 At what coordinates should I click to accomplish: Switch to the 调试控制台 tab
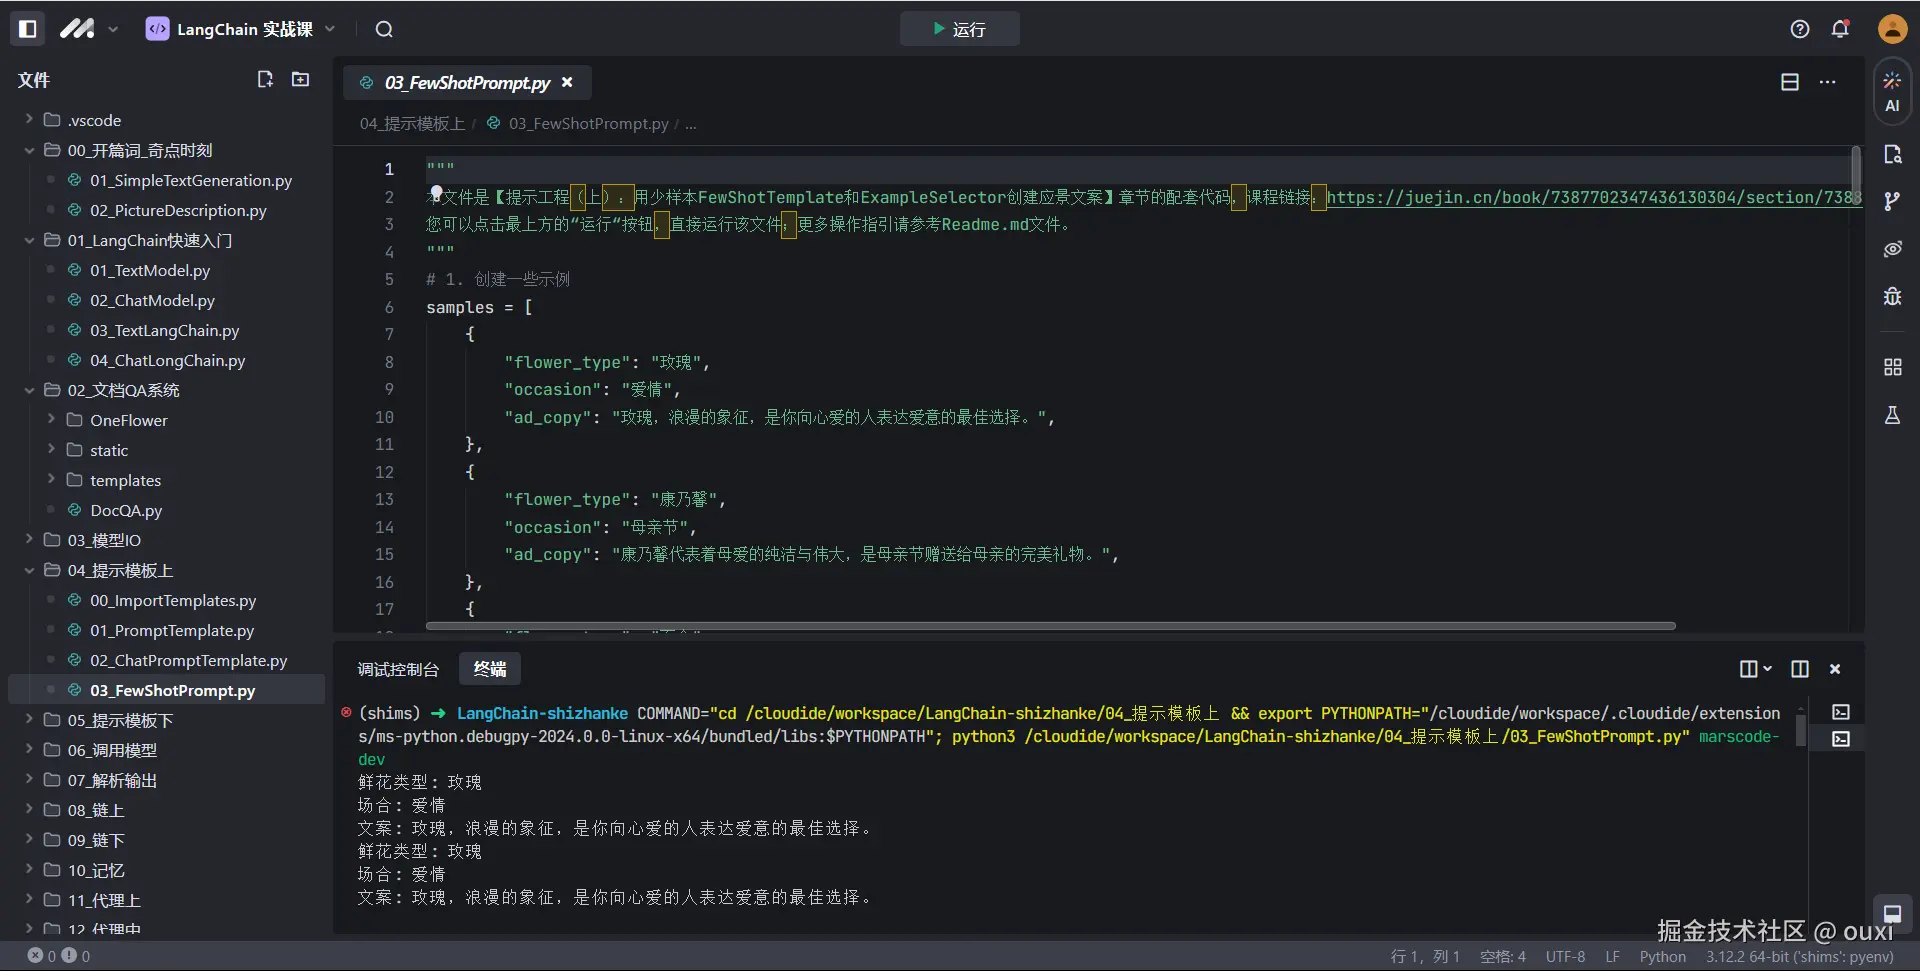coord(398,669)
